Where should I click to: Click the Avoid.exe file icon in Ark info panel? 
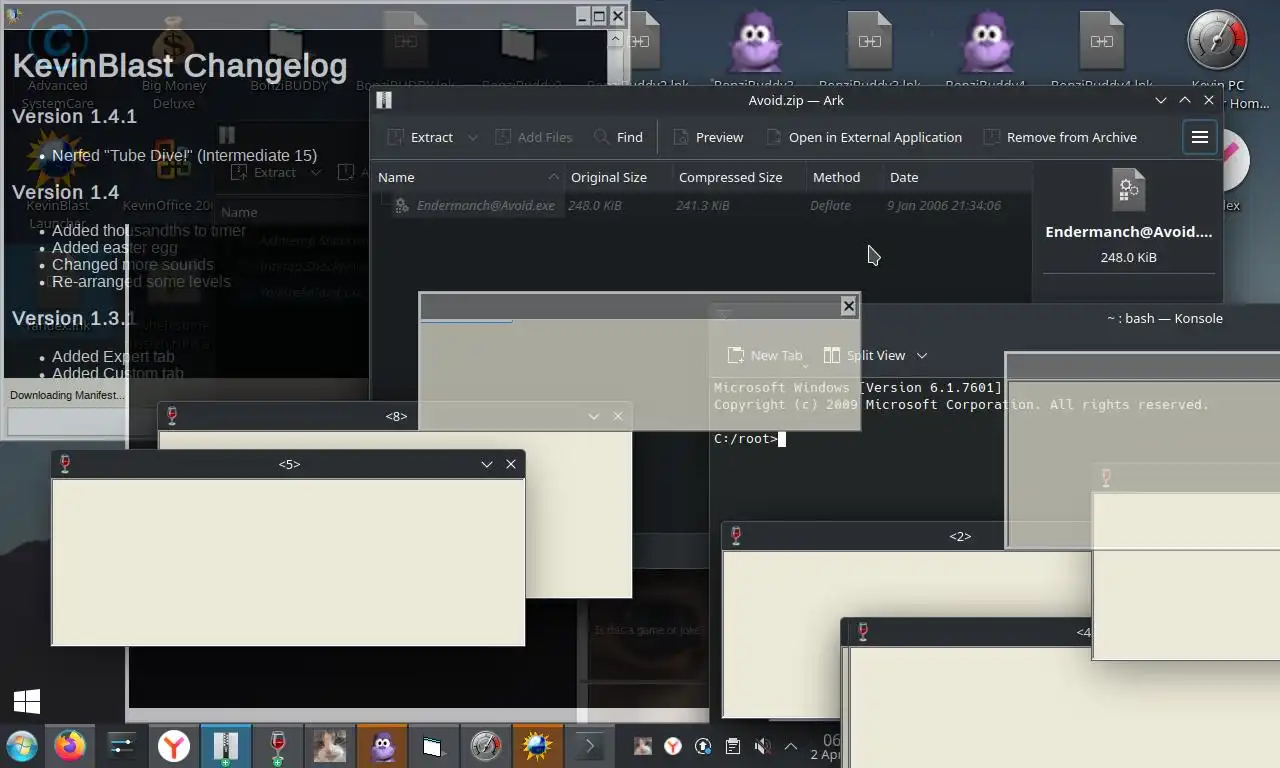(x=1128, y=189)
